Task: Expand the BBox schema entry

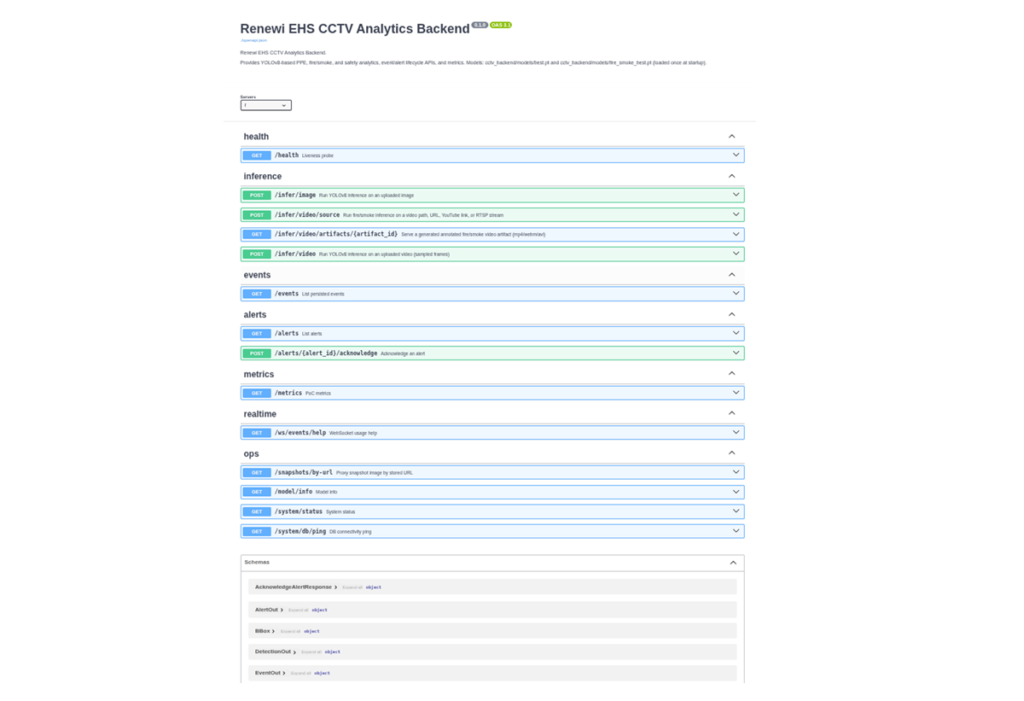Action: click(x=264, y=631)
